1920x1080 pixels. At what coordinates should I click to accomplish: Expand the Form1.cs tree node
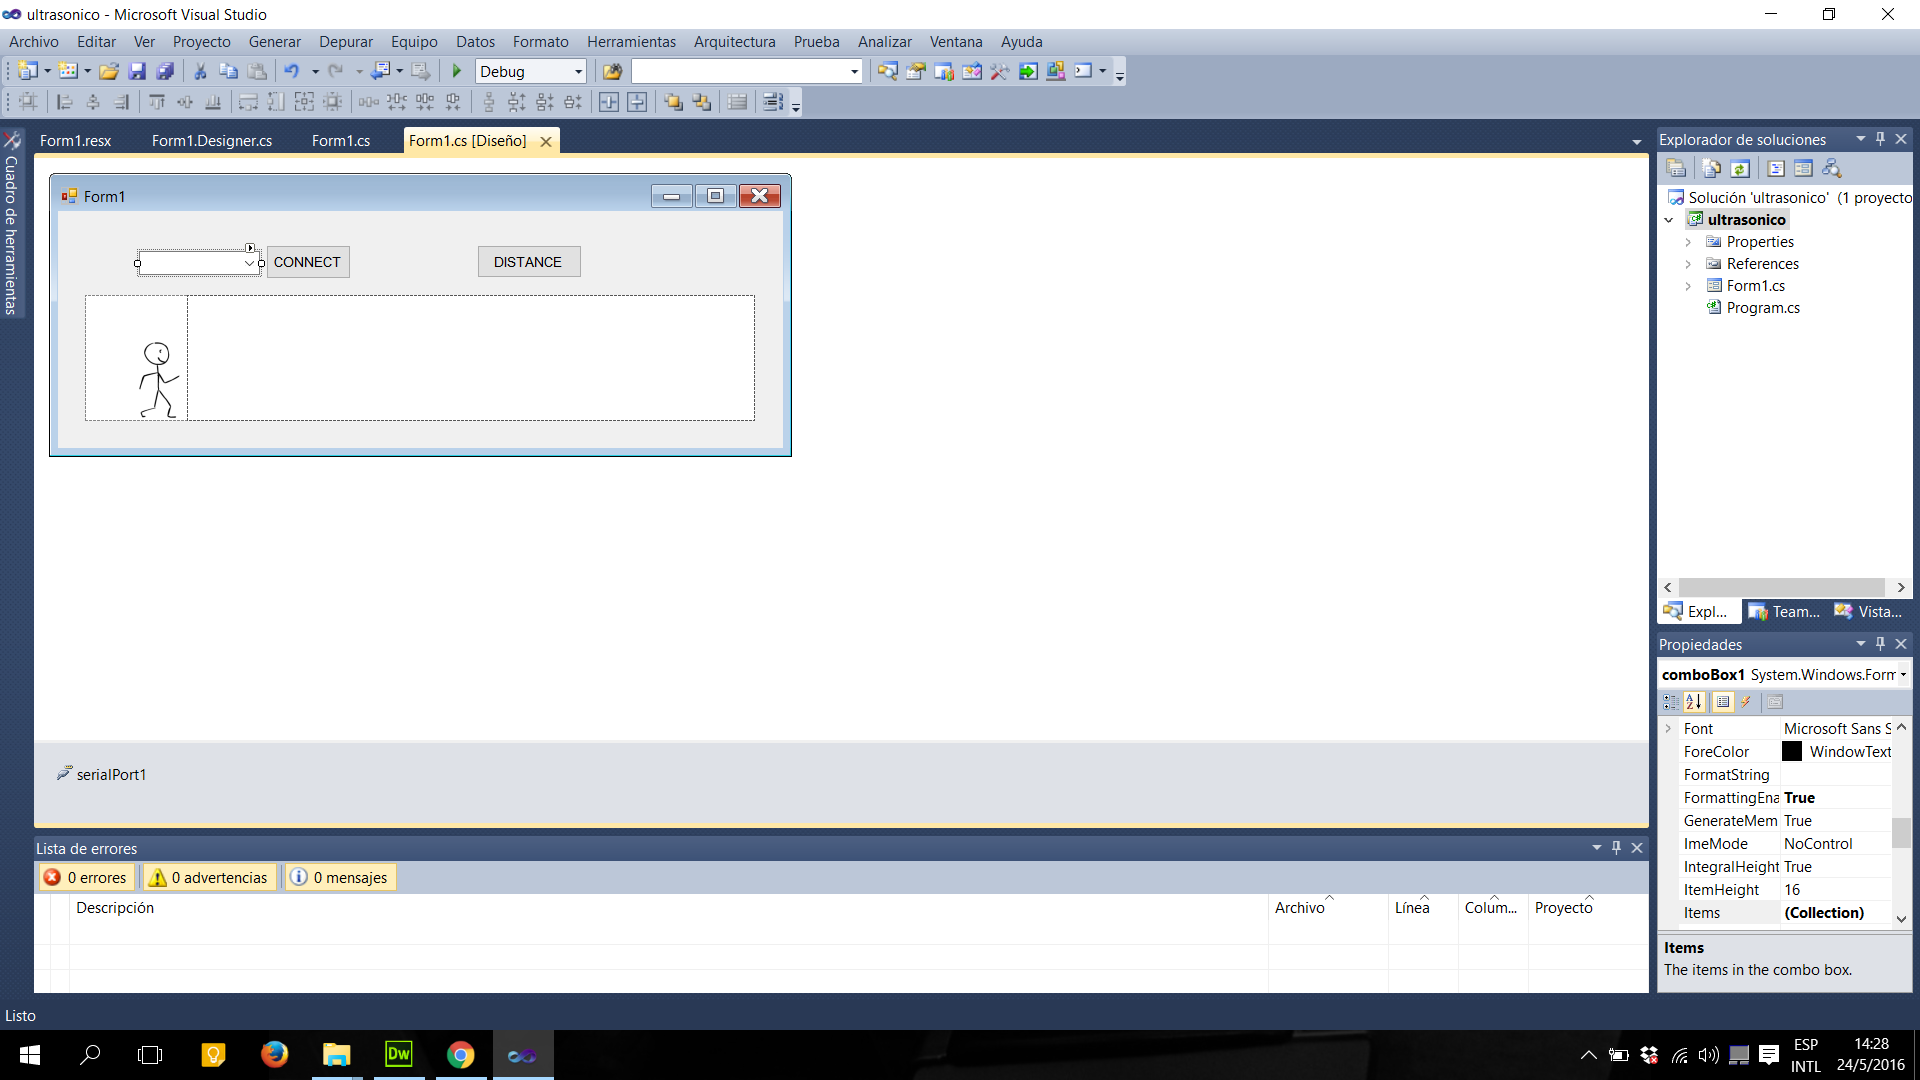[1688, 286]
